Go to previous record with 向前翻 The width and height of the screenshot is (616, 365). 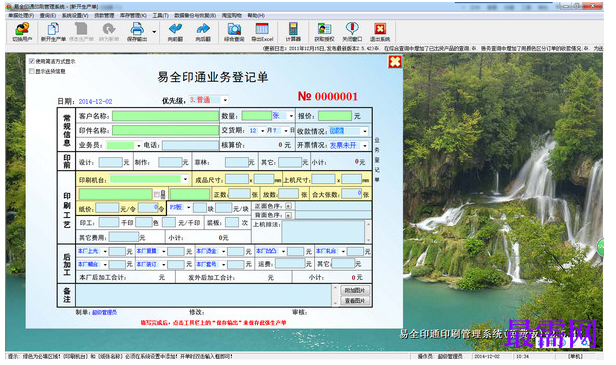click(x=175, y=31)
